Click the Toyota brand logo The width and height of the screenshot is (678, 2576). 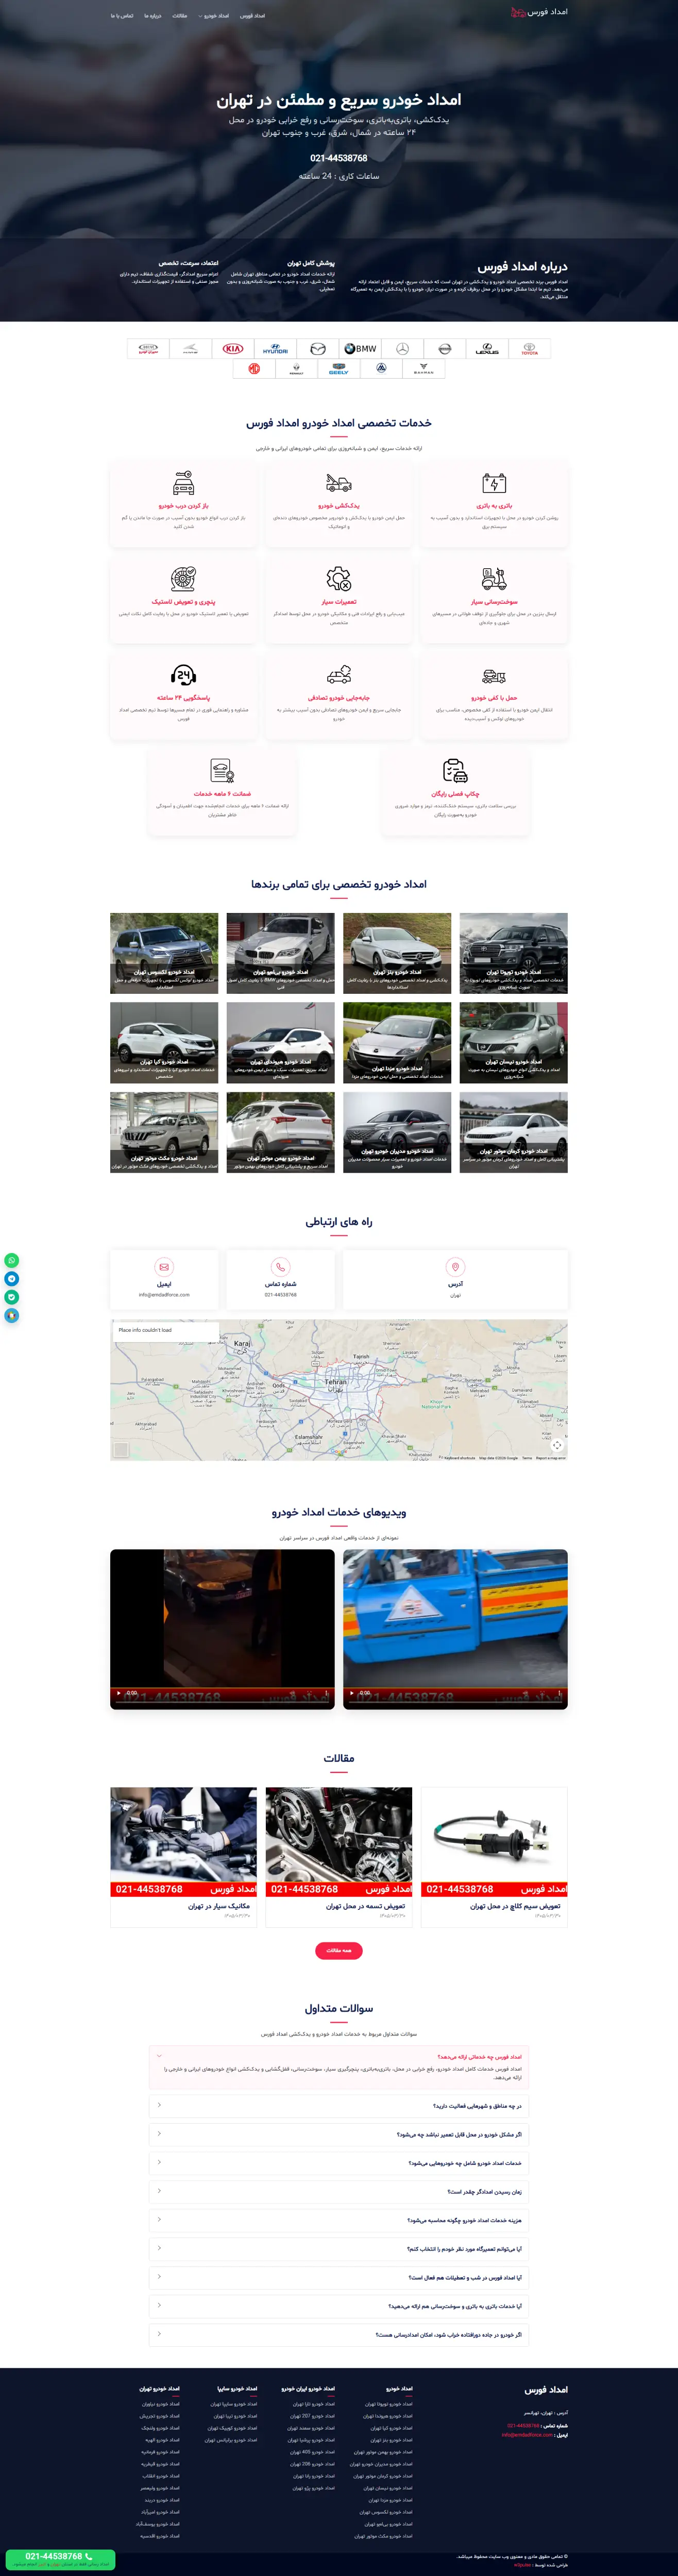coord(530,349)
